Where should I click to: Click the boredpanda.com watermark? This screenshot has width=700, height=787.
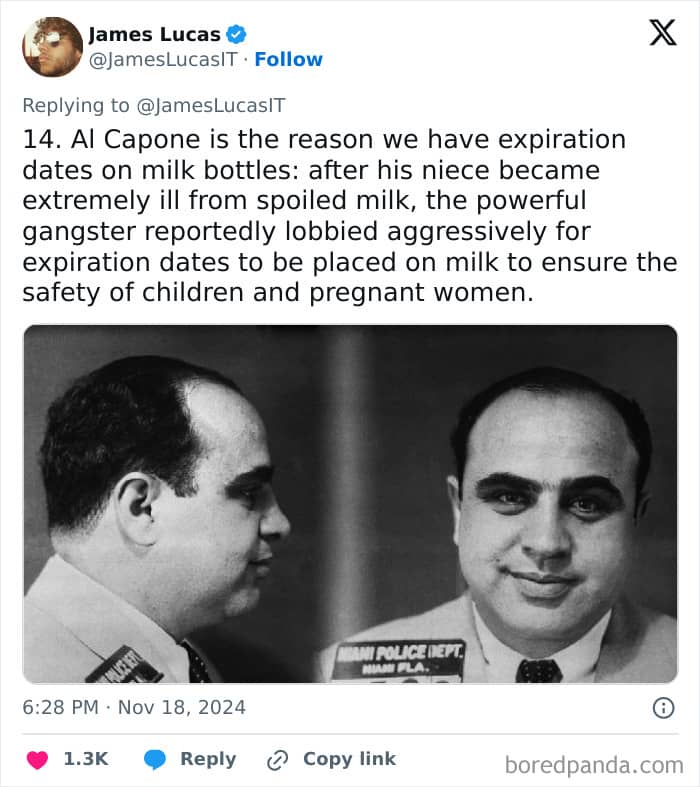pyautogui.click(x=593, y=765)
